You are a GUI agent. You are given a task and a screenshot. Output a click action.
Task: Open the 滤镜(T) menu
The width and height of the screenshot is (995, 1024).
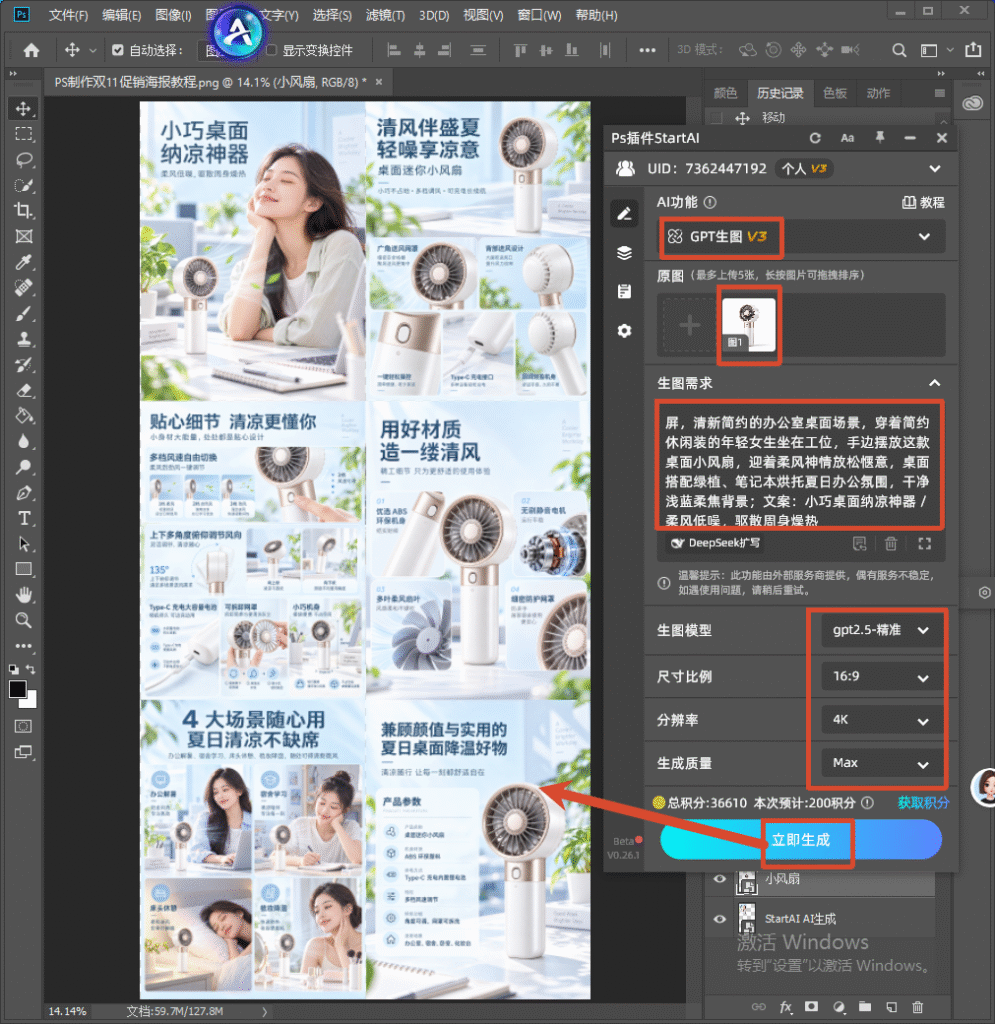385,15
